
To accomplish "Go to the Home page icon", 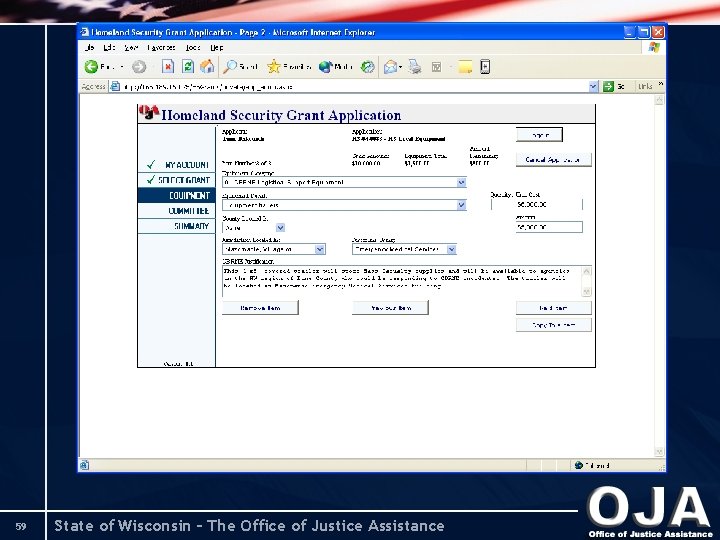I will (x=207, y=67).
